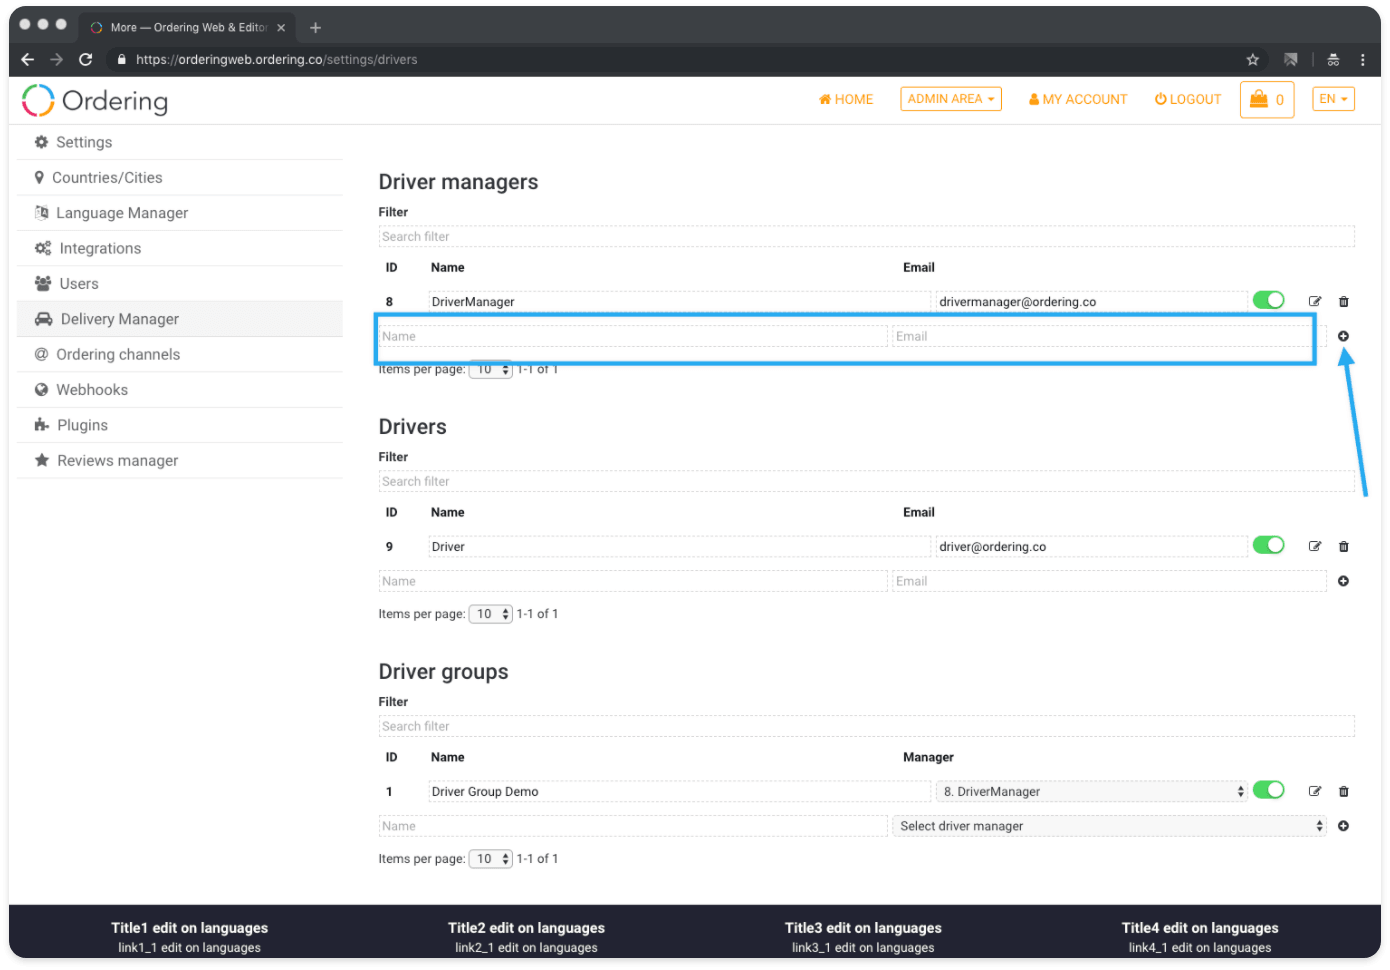This screenshot has width=1390, height=970.
Task: Open the EN language dropdown
Action: click(x=1333, y=99)
